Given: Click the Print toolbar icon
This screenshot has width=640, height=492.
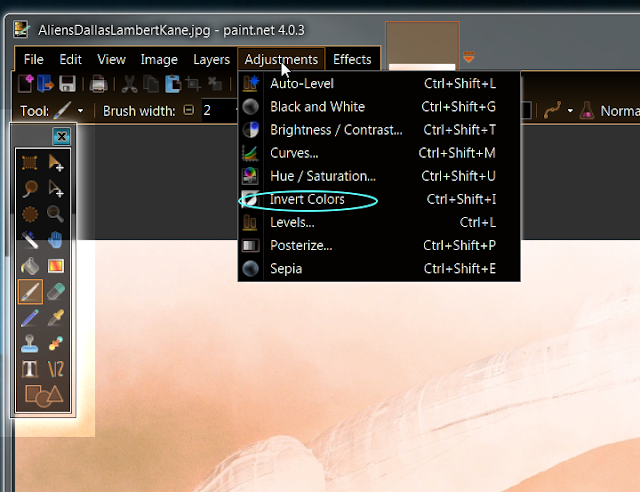Looking at the screenshot, I should click(x=98, y=84).
